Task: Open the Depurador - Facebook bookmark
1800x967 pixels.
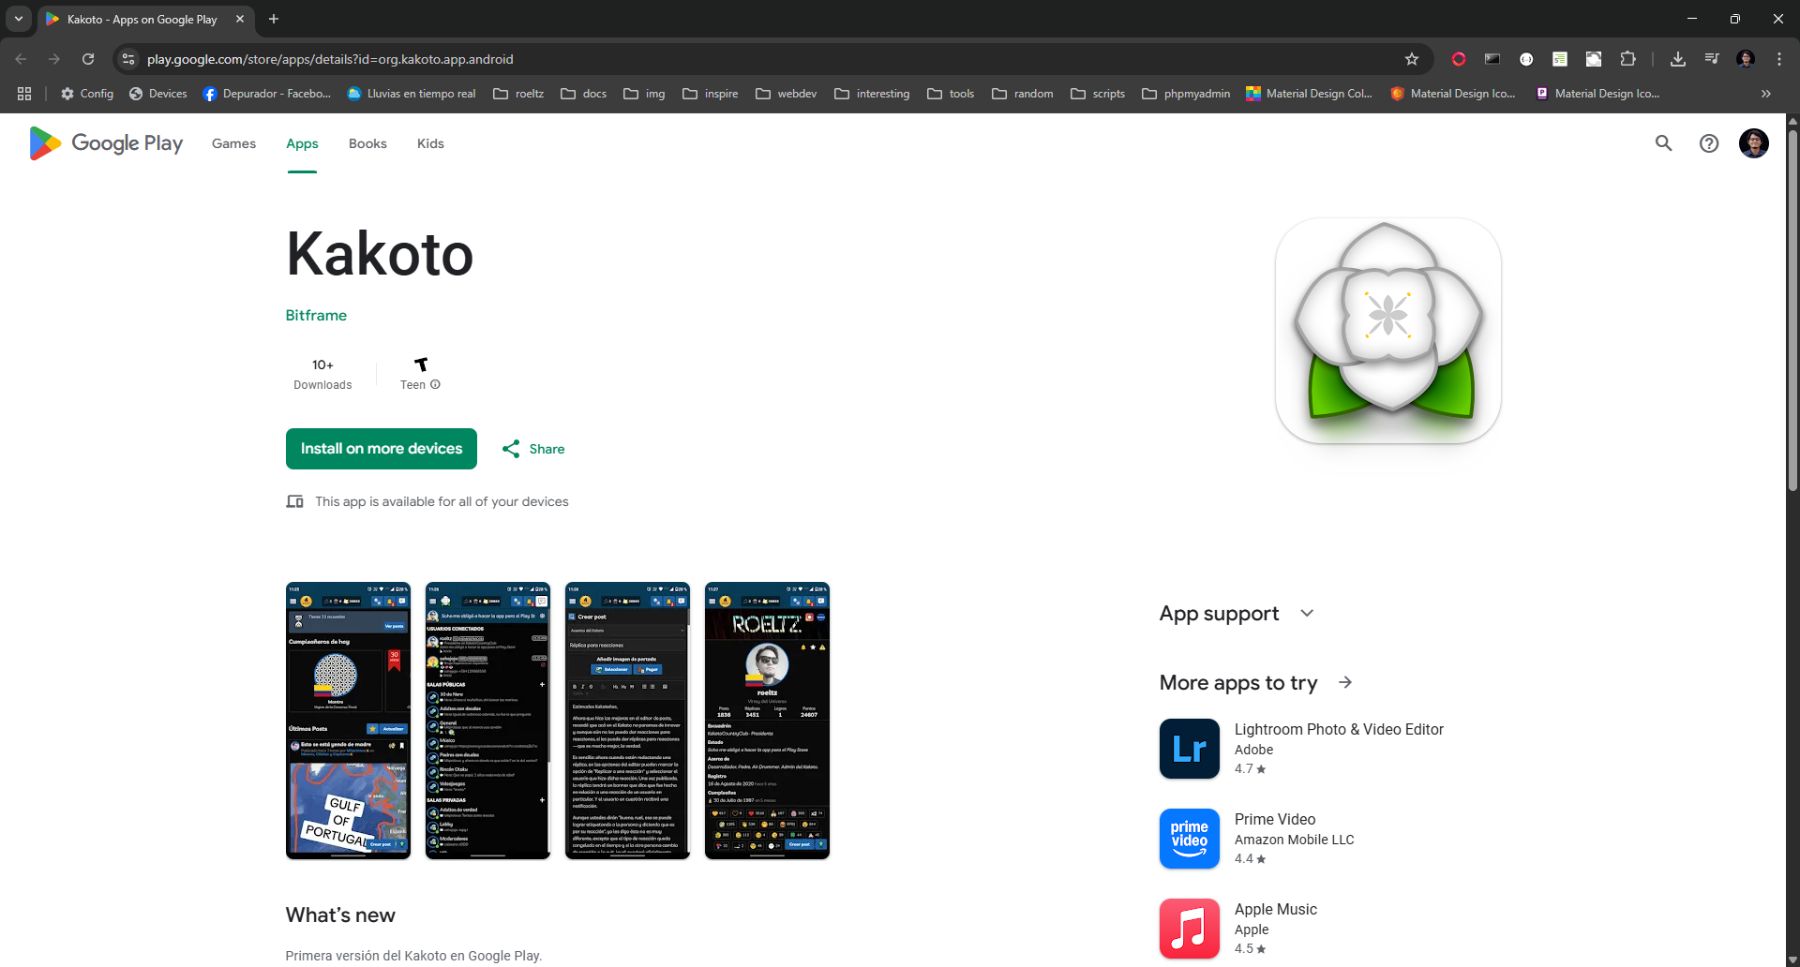Action: point(267,93)
